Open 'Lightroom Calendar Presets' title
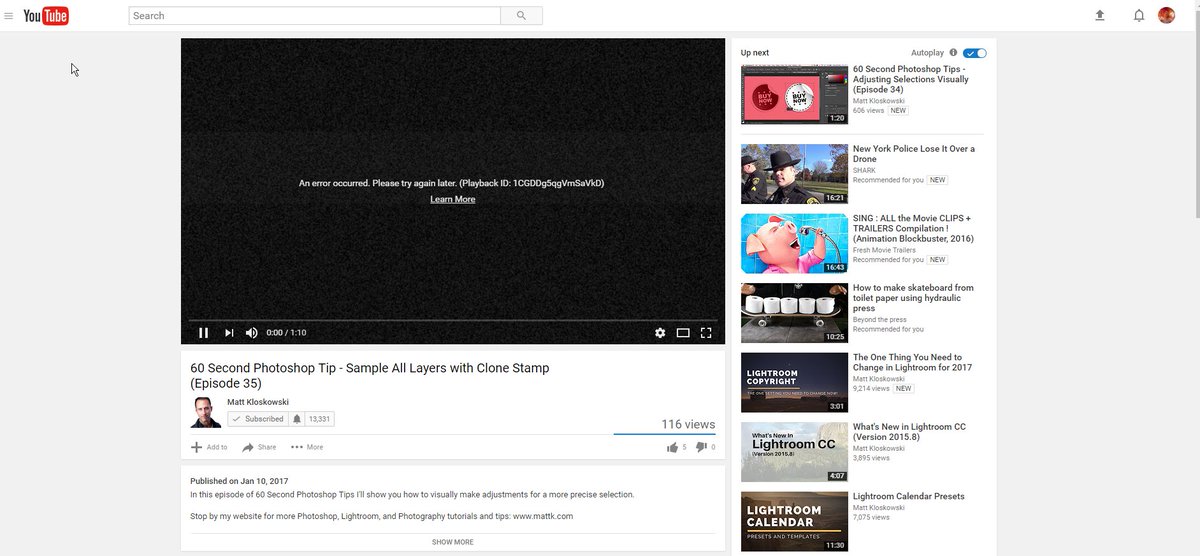 (908, 496)
